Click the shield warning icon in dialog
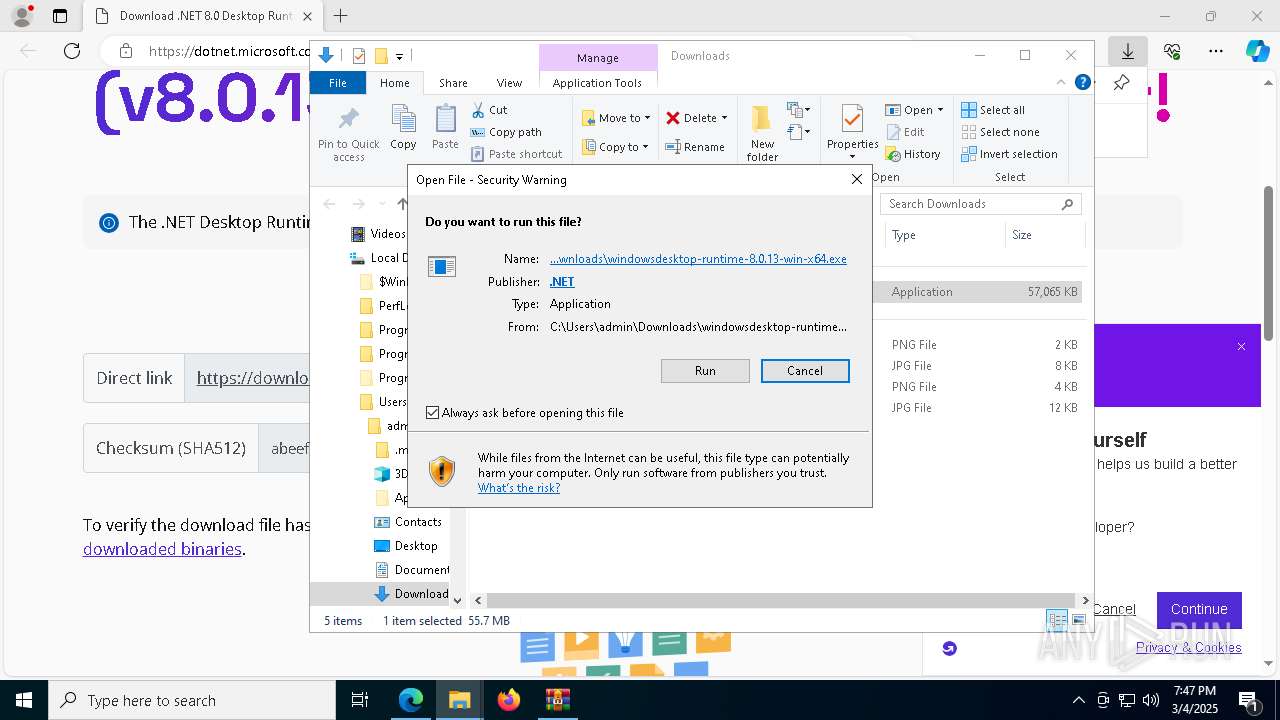 [x=442, y=471]
